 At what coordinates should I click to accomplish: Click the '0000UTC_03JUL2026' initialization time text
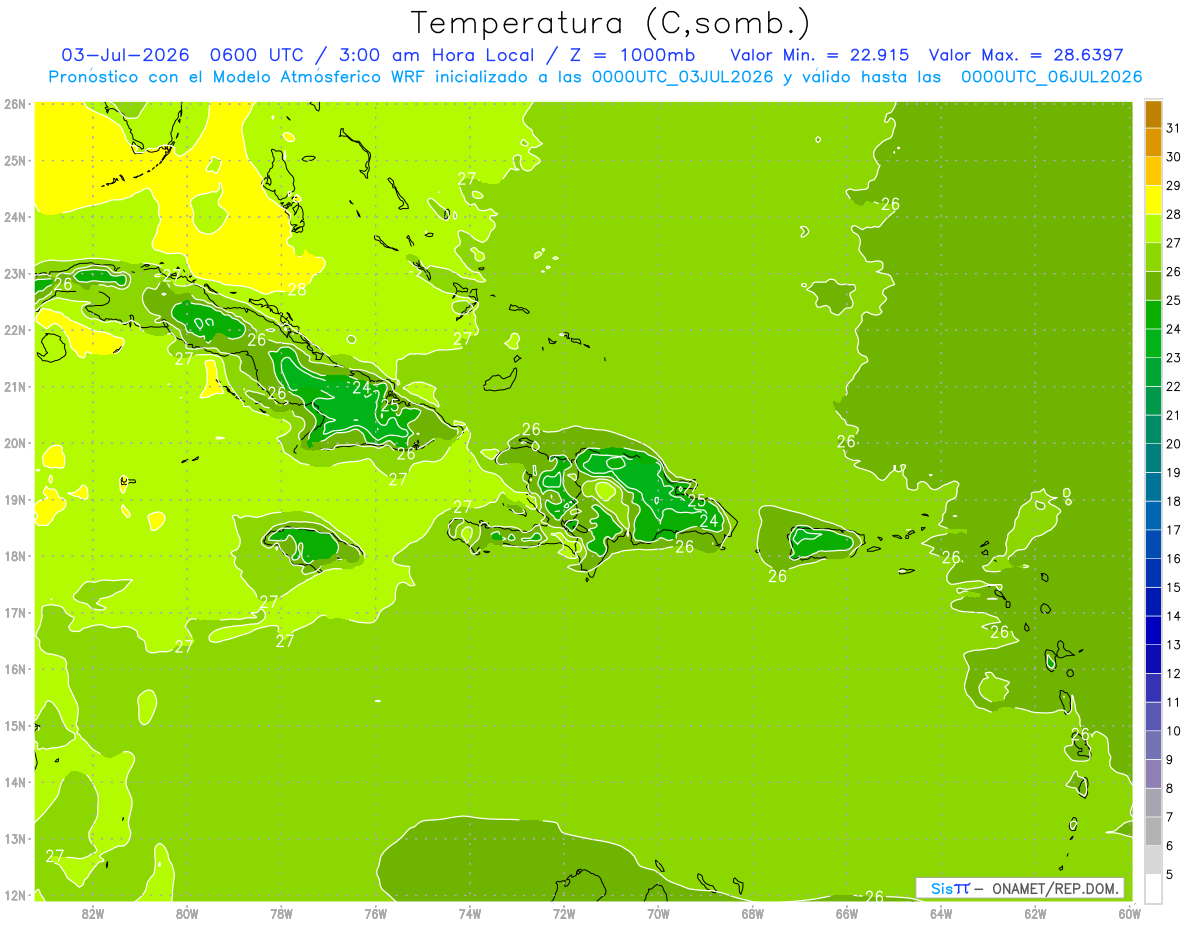tap(683, 77)
